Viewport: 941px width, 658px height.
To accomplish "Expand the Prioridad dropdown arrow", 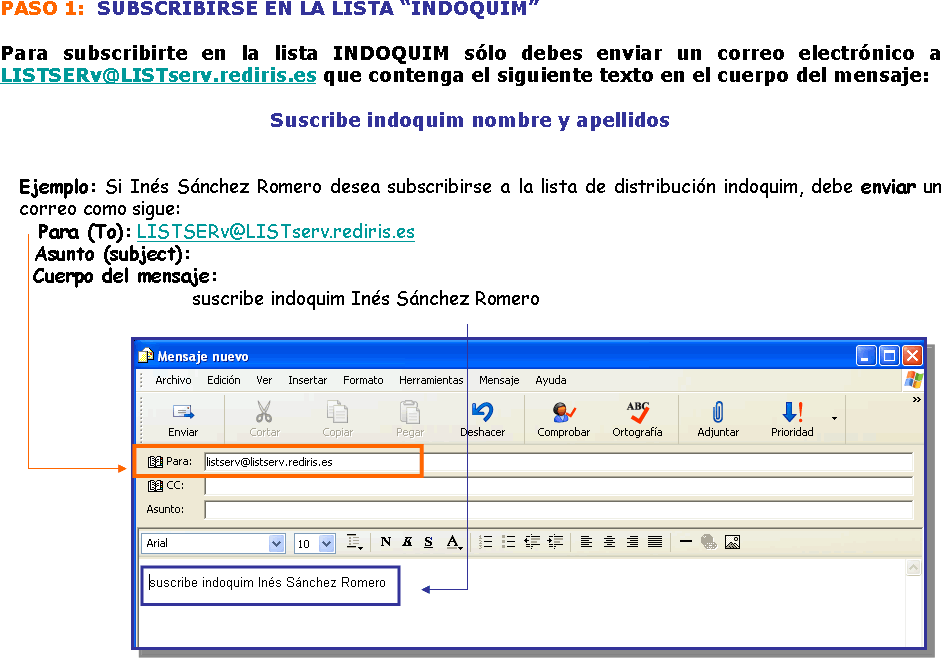I will click(834, 417).
